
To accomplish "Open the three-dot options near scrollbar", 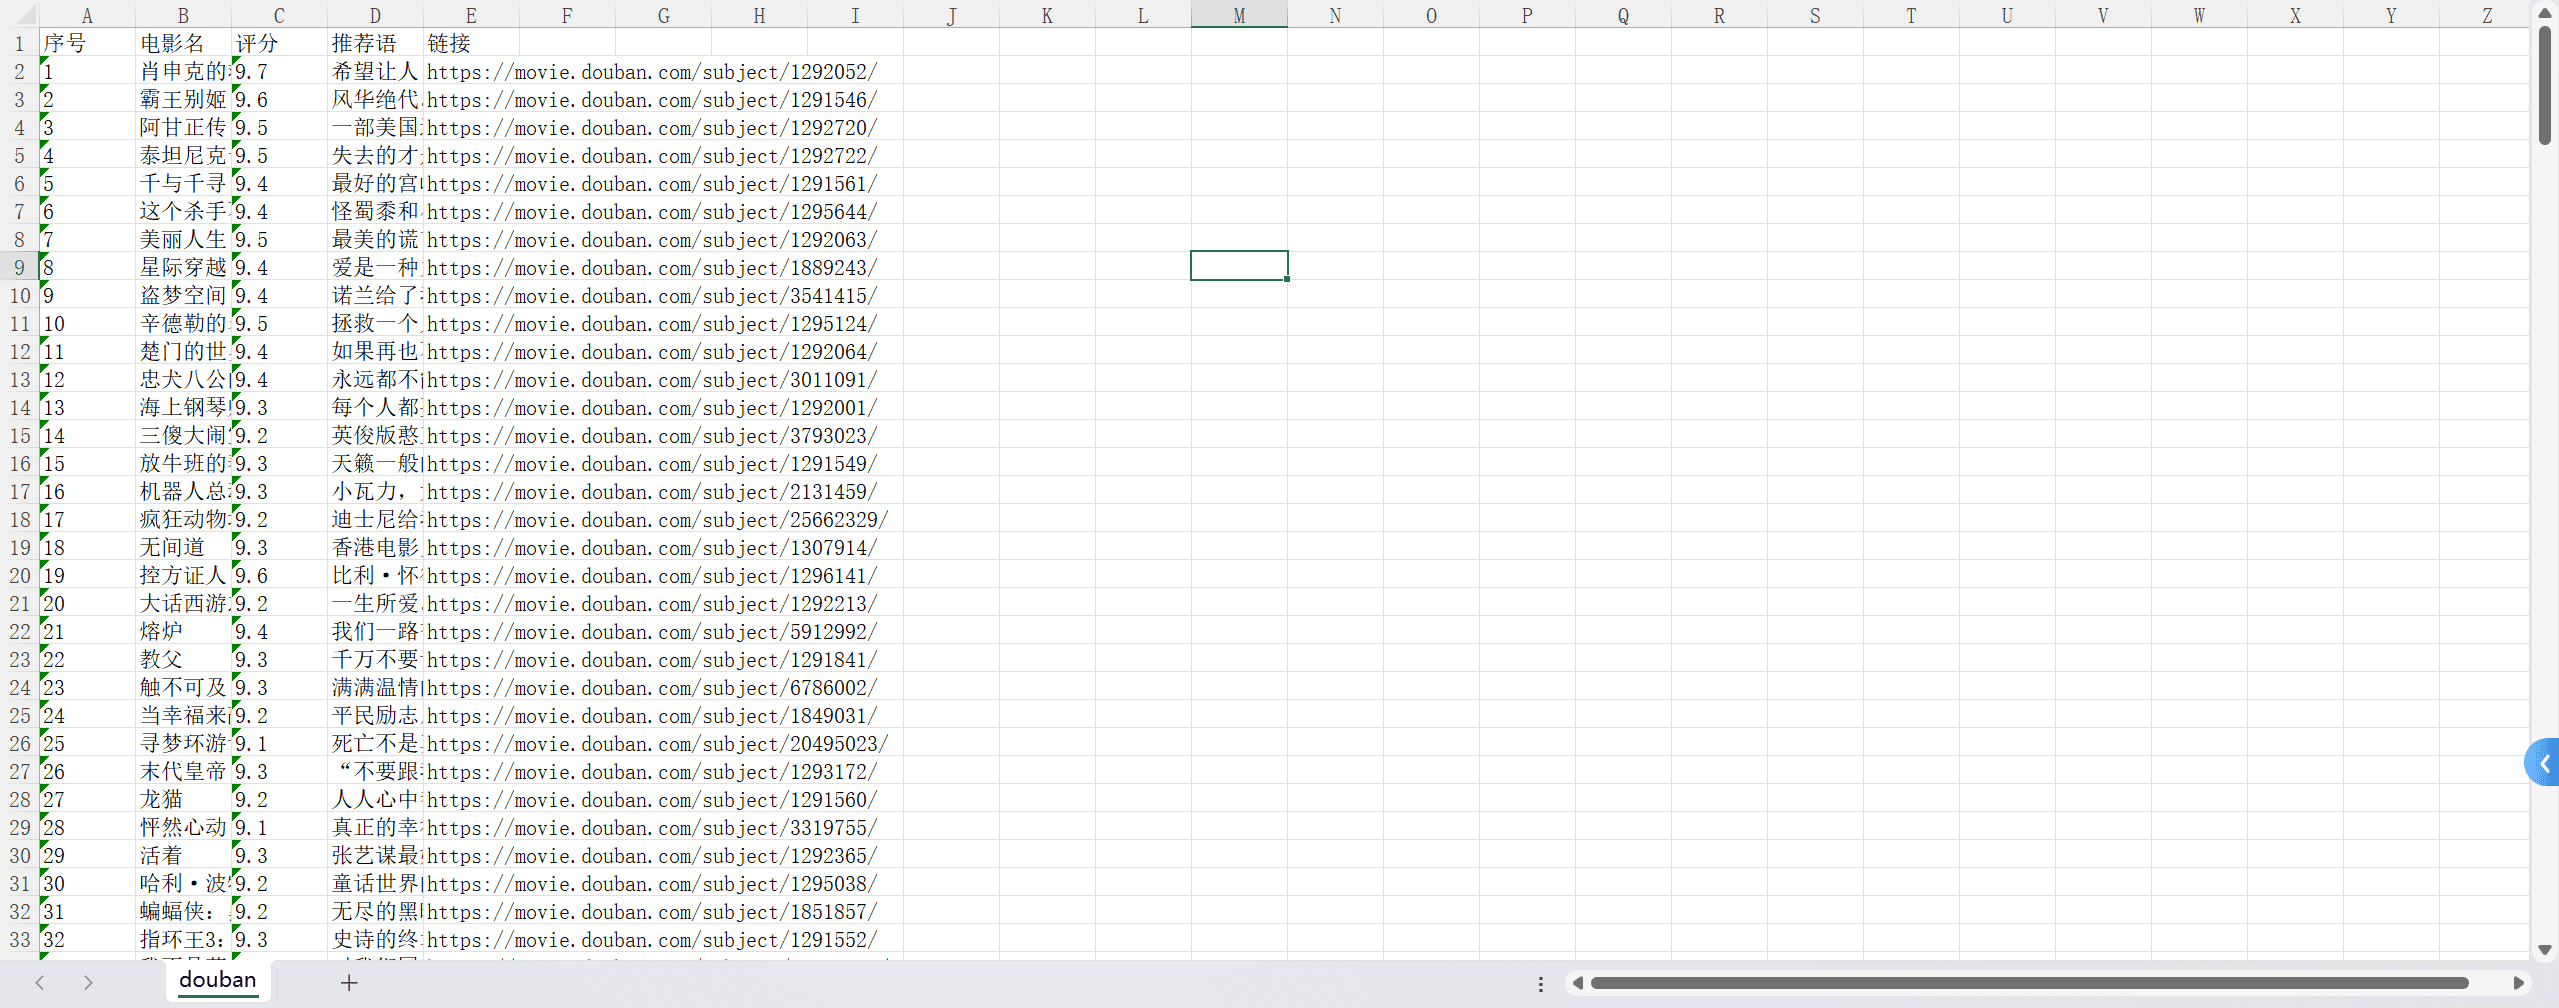I will [x=1541, y=984].
